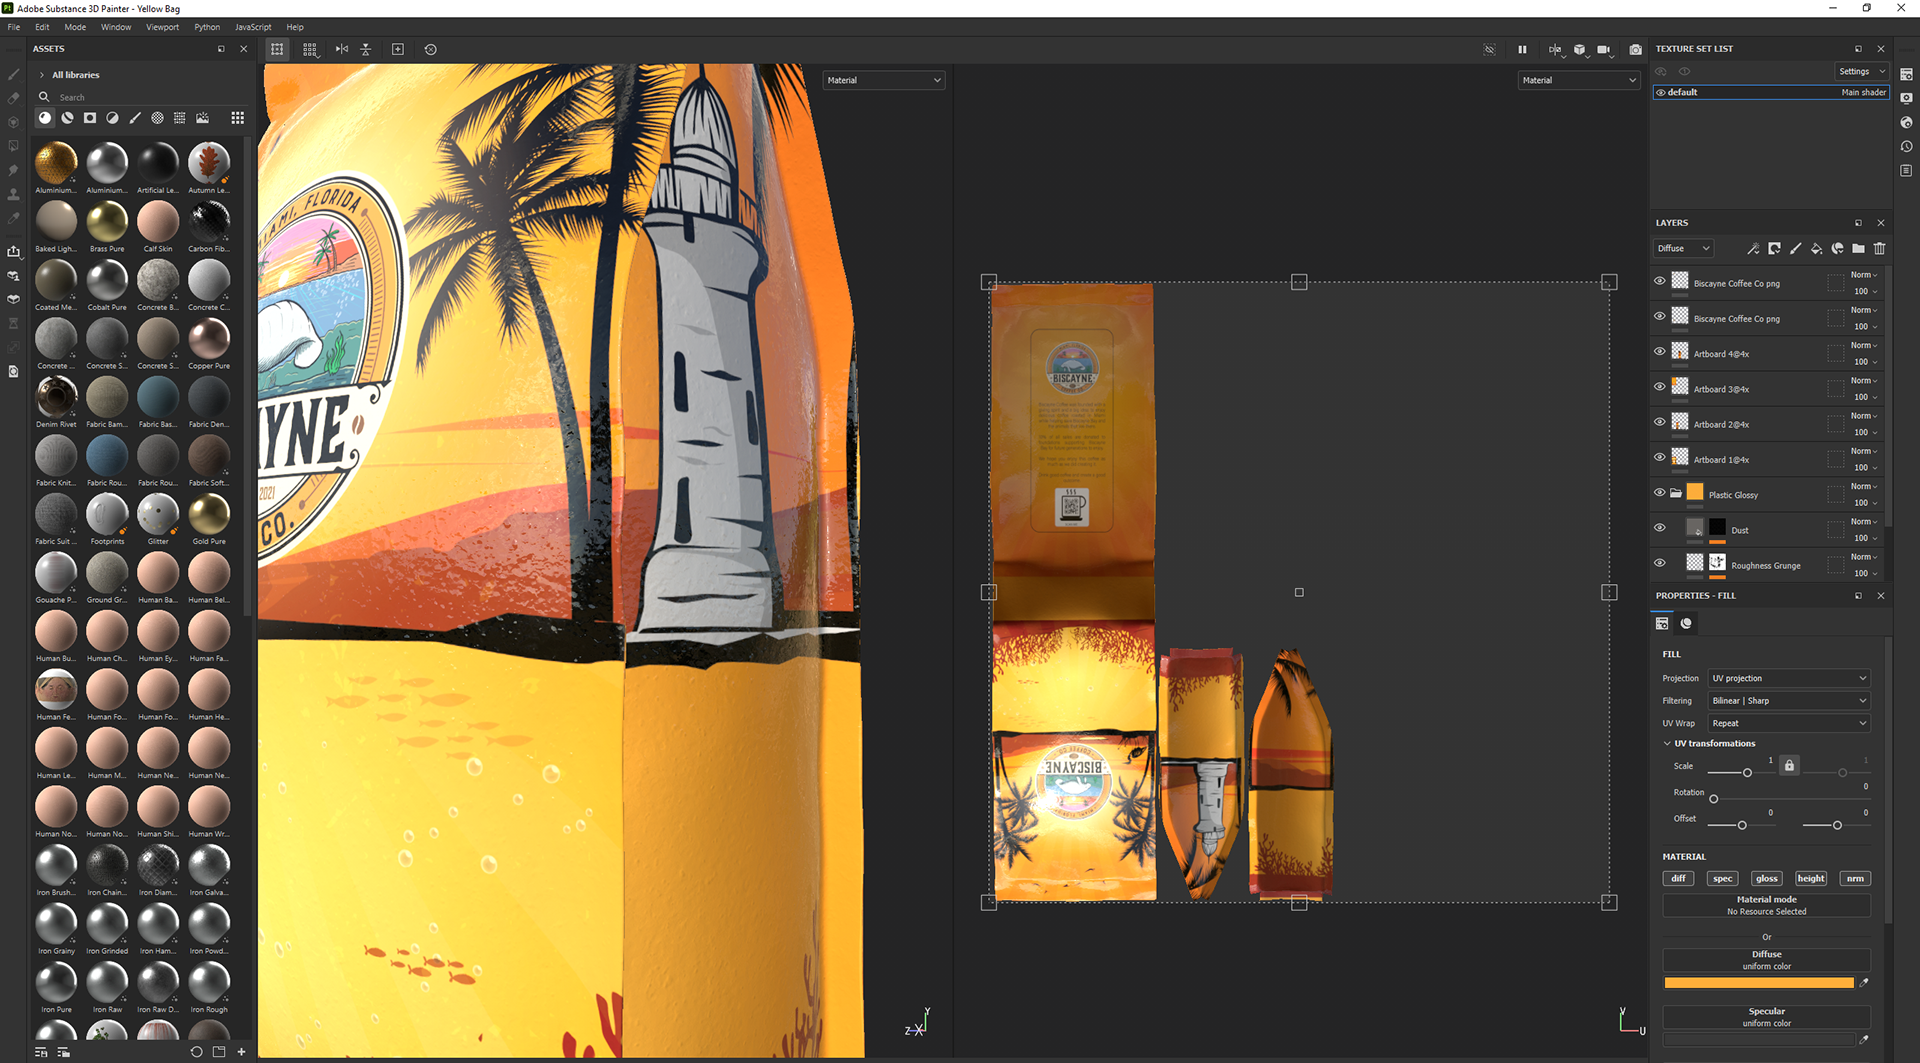Open the Viewport menu
Image resolution: width=1920 pixels, height=1063 pixels.
[x=162, y=27]
